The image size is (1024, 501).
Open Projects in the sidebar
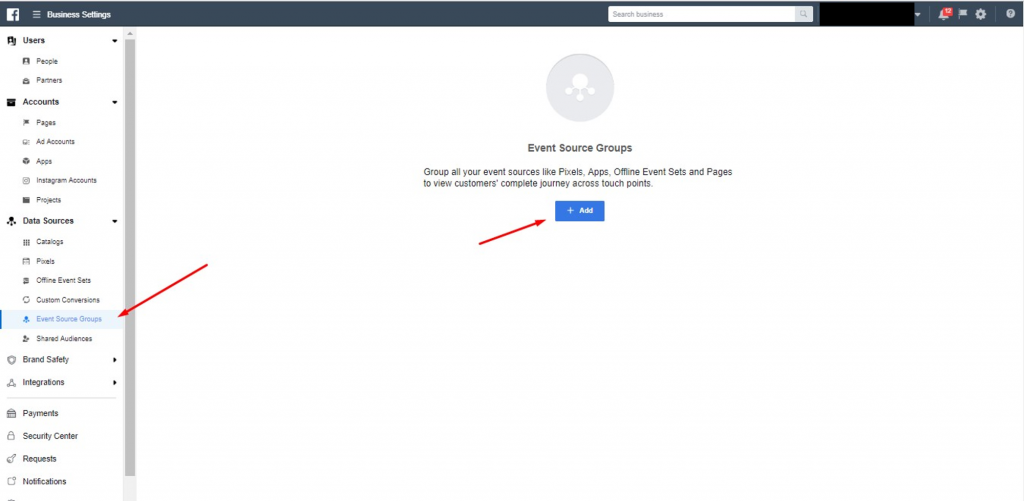49,200
